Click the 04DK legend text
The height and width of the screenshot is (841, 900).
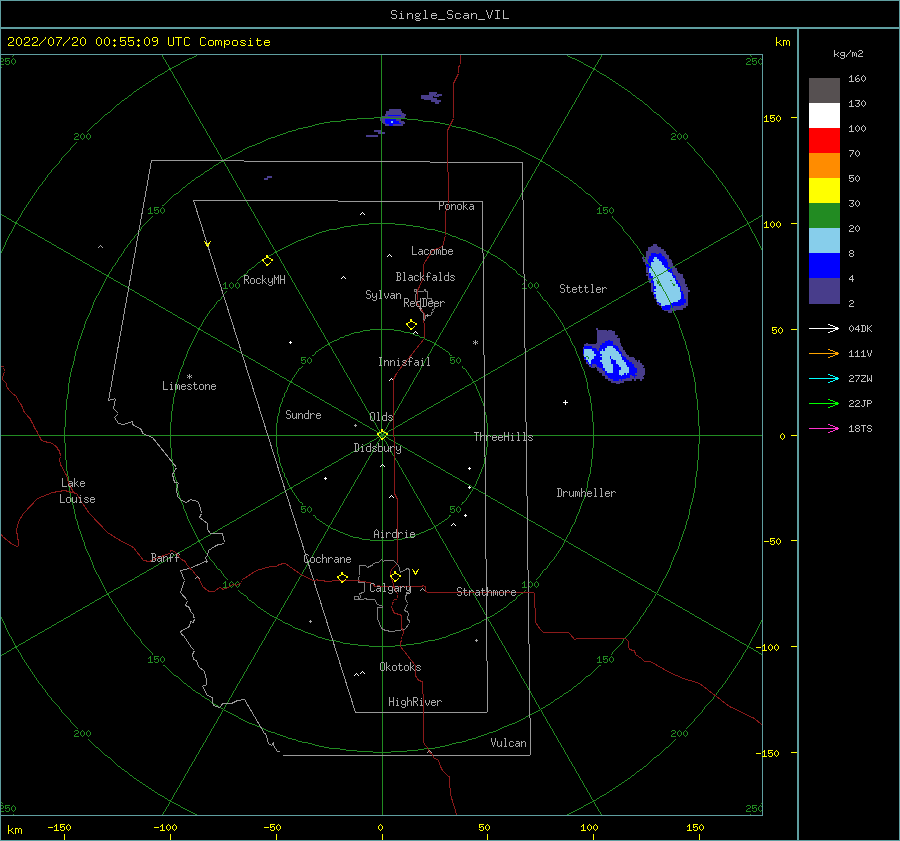(x=860, y=329)
